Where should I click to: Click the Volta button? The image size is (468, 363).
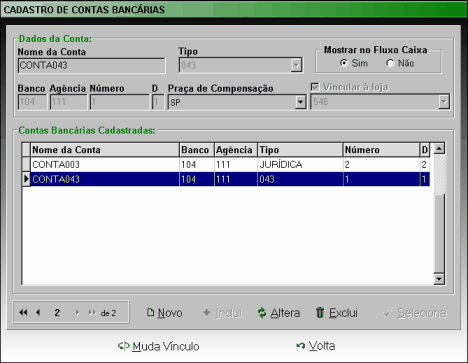[316, 346]
